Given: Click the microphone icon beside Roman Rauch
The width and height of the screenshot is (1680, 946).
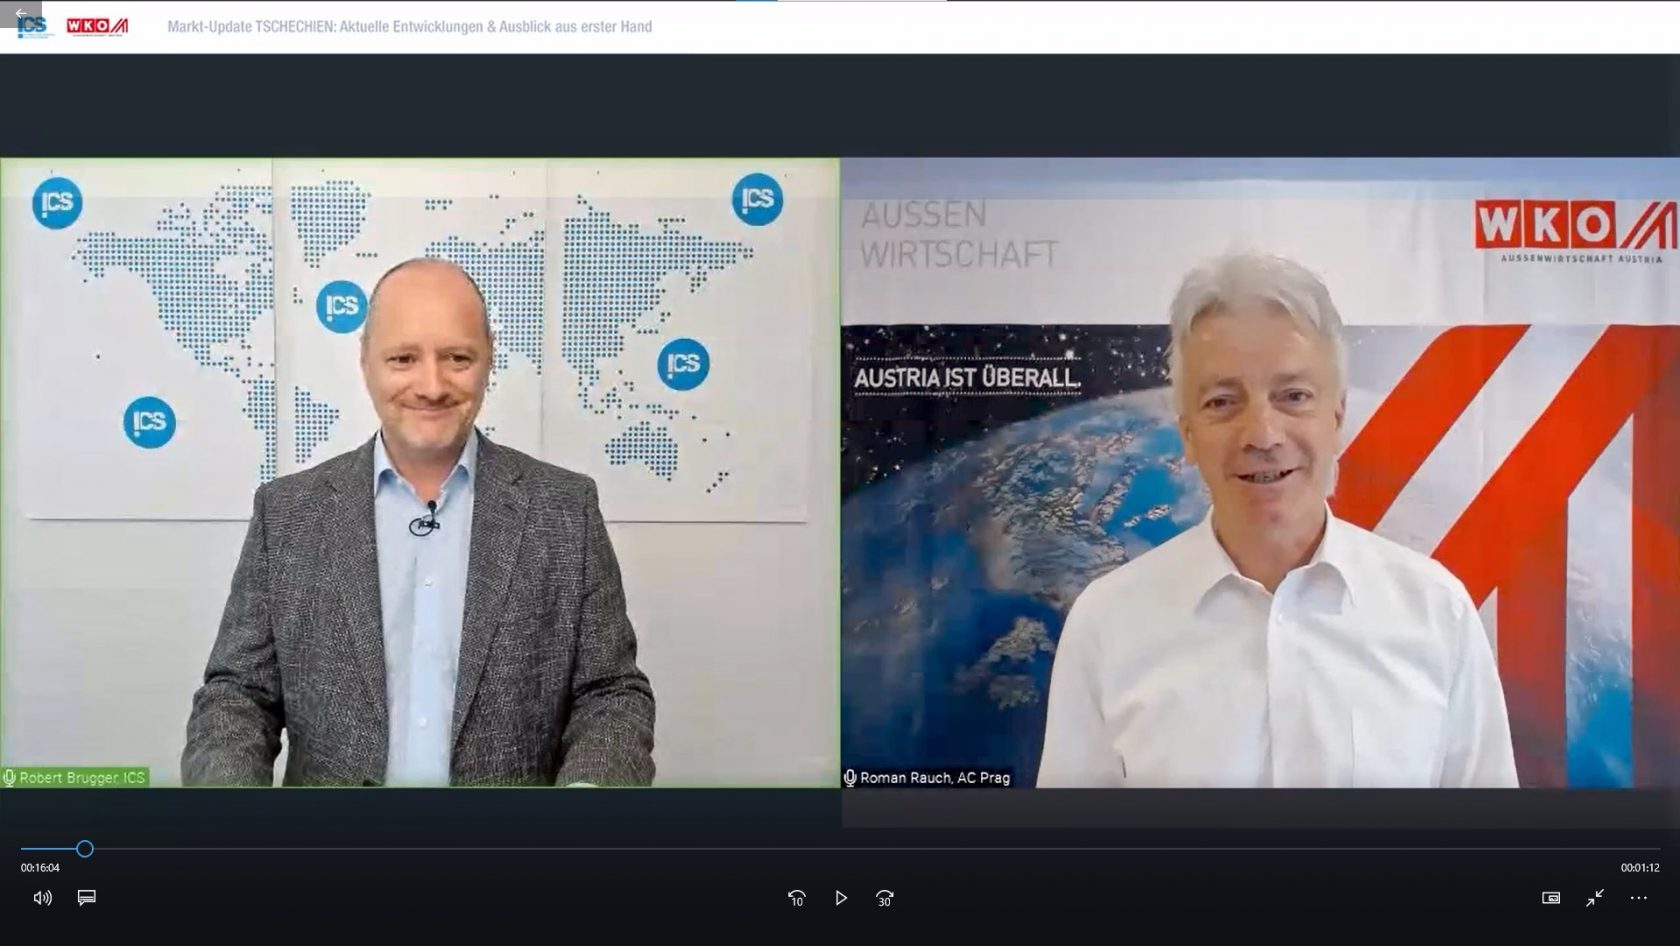Looking at the screenshot, I should [850, 777].
